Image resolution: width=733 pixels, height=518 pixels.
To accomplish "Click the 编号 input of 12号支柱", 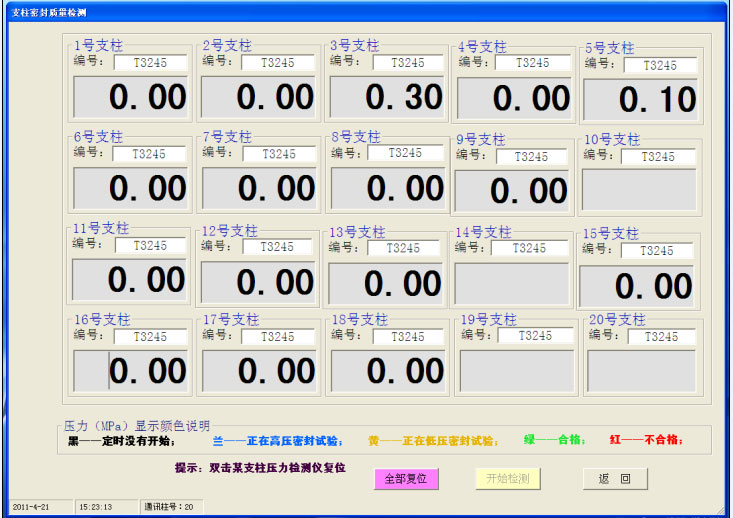I will [277, 247].
